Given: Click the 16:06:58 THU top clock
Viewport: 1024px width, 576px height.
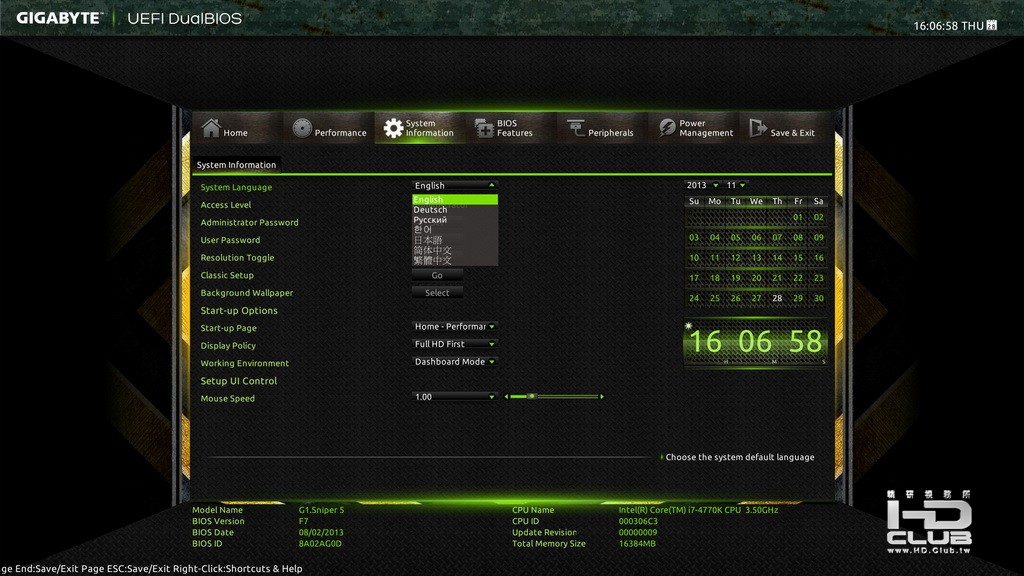Looking at the screenshot, I should tap(948, 26).
